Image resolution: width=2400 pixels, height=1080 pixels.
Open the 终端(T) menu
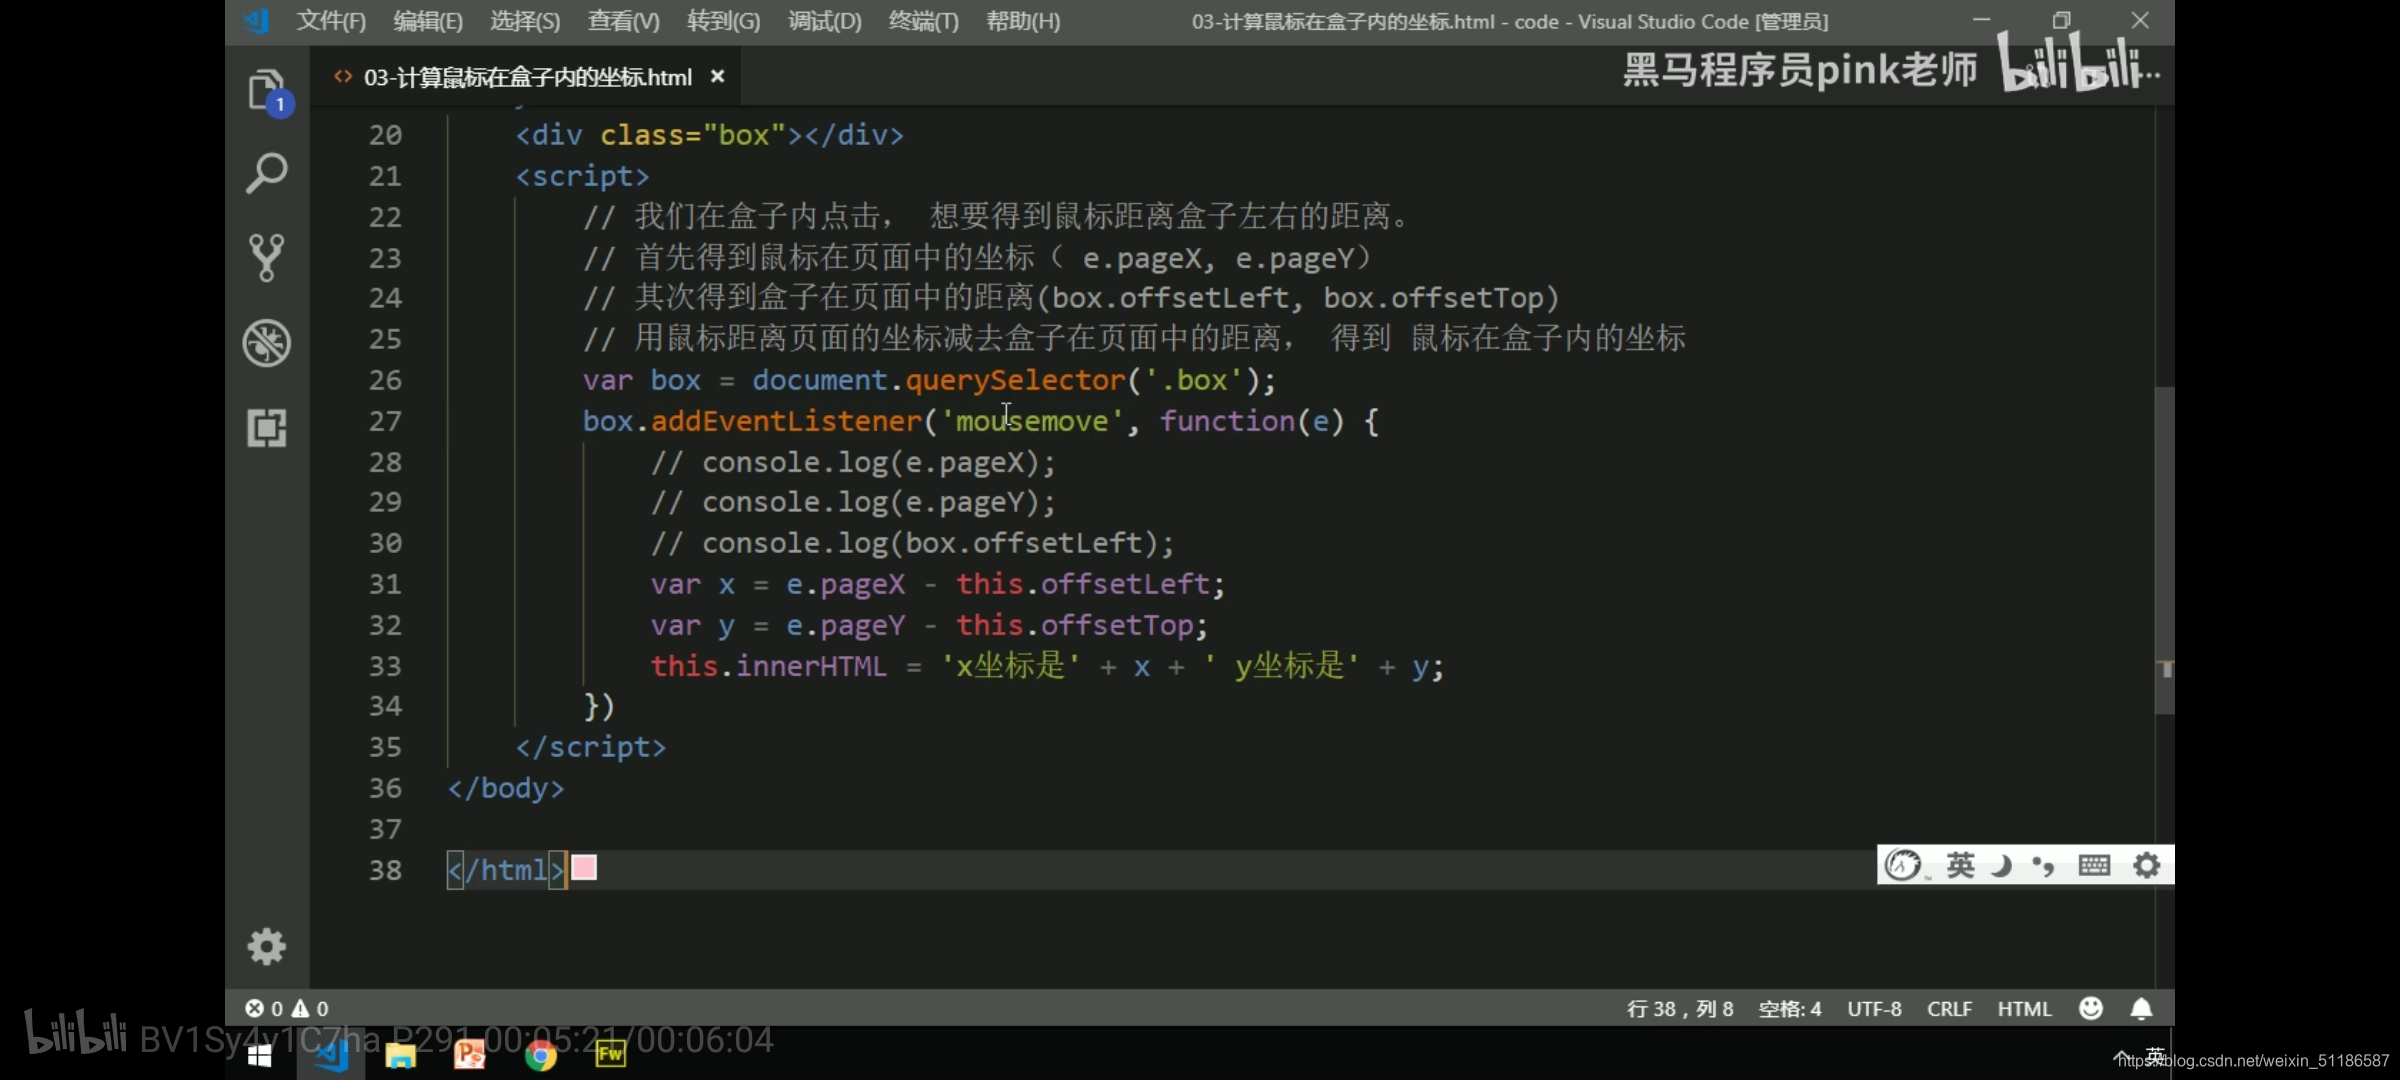coord(923,21)
